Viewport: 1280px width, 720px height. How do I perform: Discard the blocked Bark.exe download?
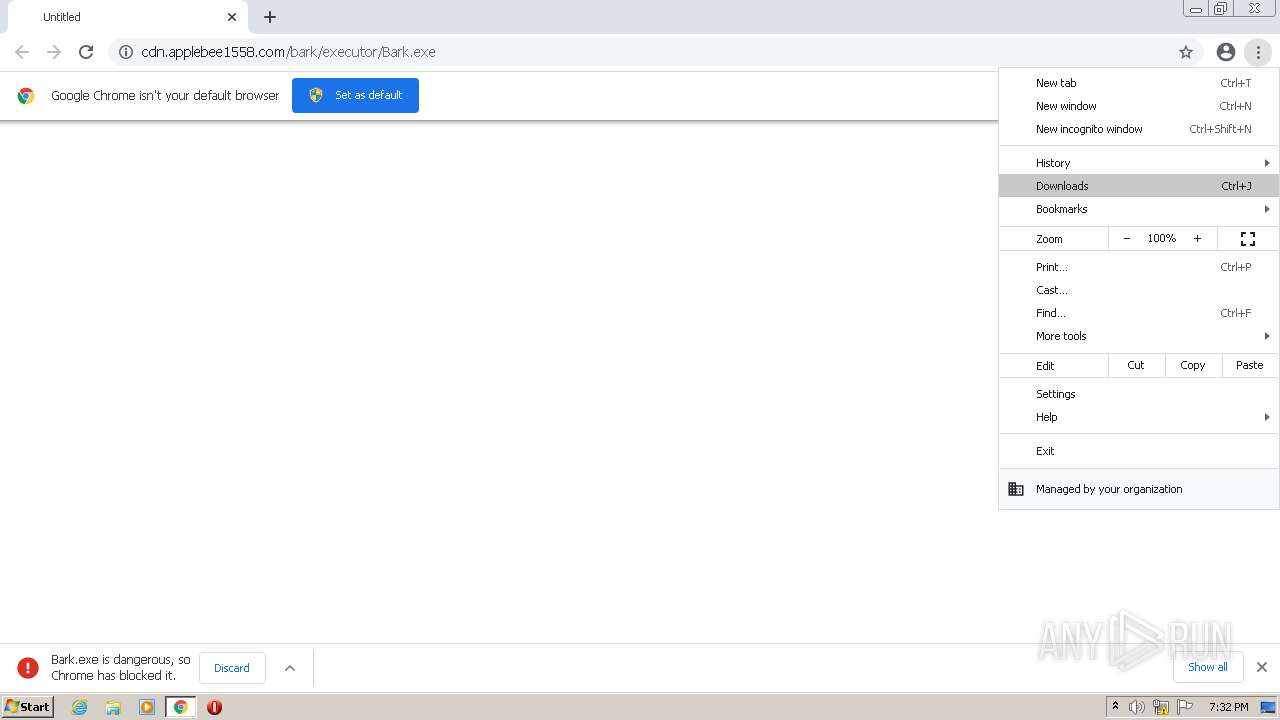pyautogui.click(x=232, y=668)
